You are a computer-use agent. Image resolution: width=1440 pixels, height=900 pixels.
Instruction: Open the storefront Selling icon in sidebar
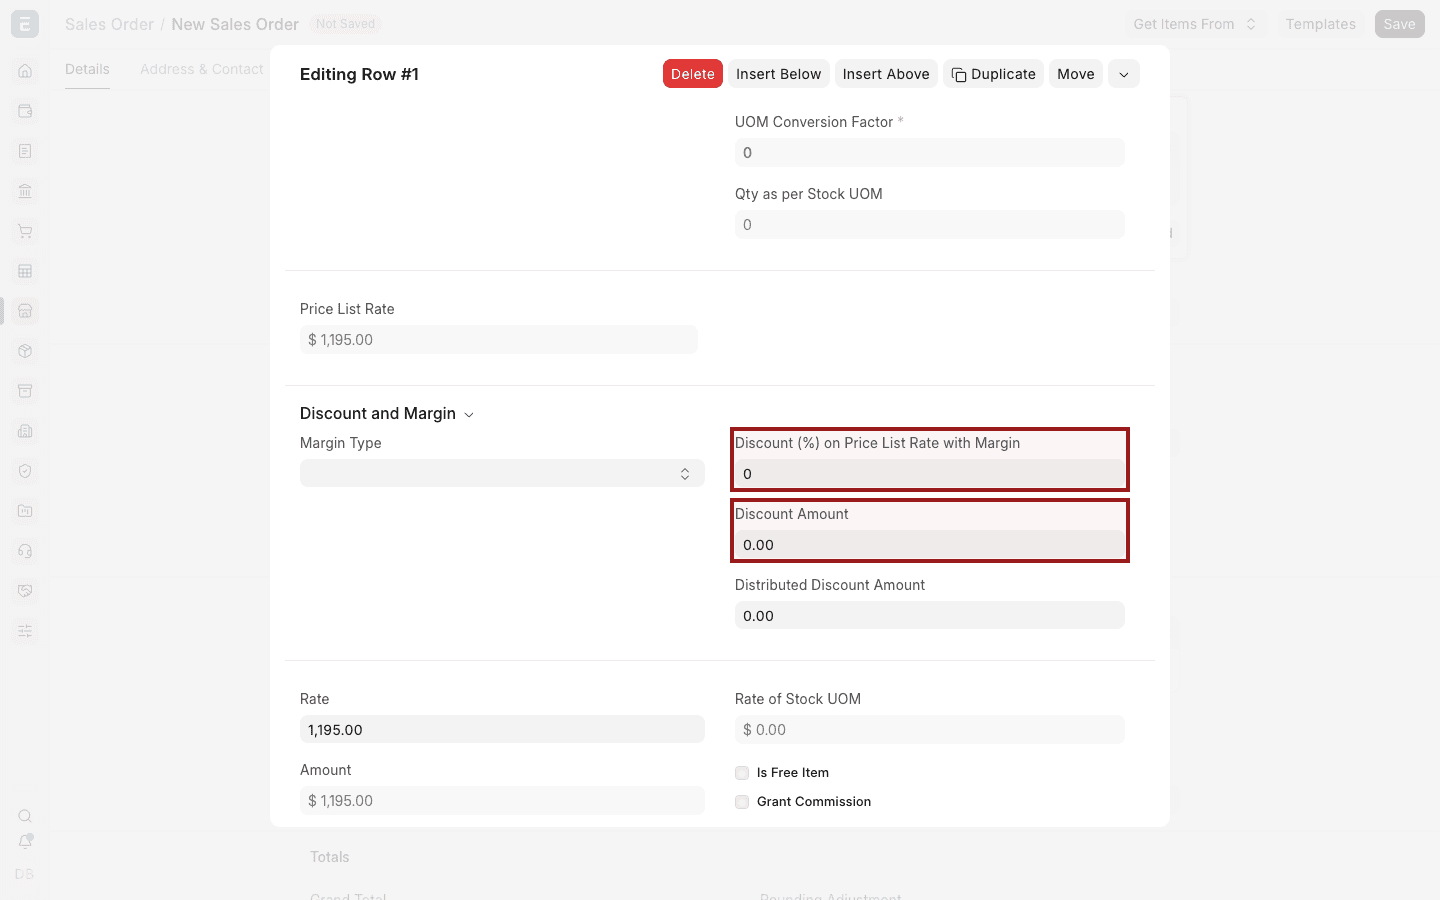25,311
